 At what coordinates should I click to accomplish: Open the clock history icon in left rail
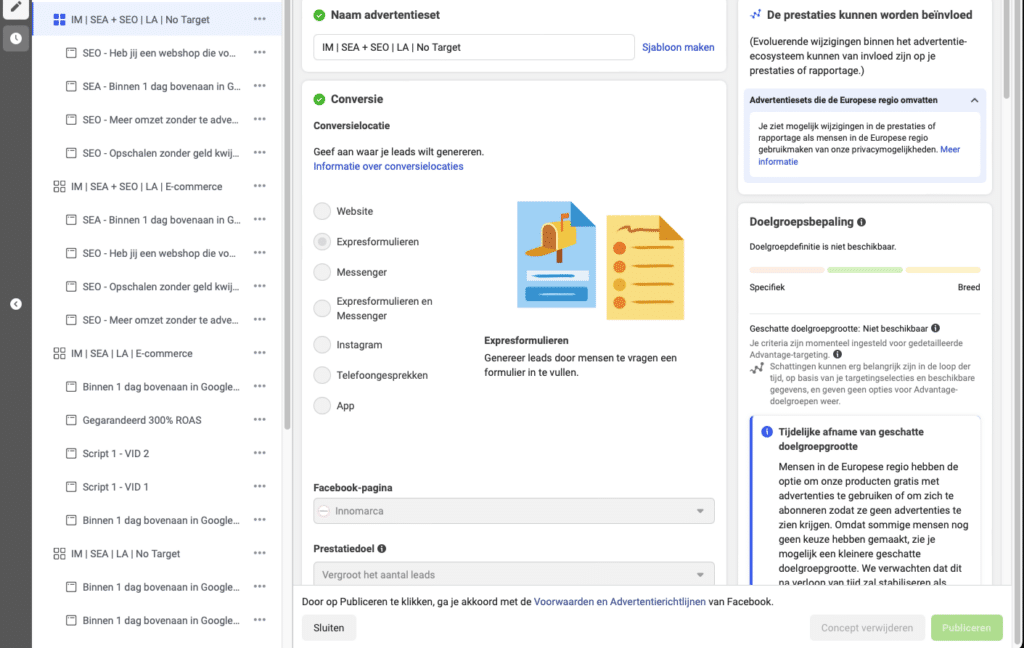click(15, 39)
